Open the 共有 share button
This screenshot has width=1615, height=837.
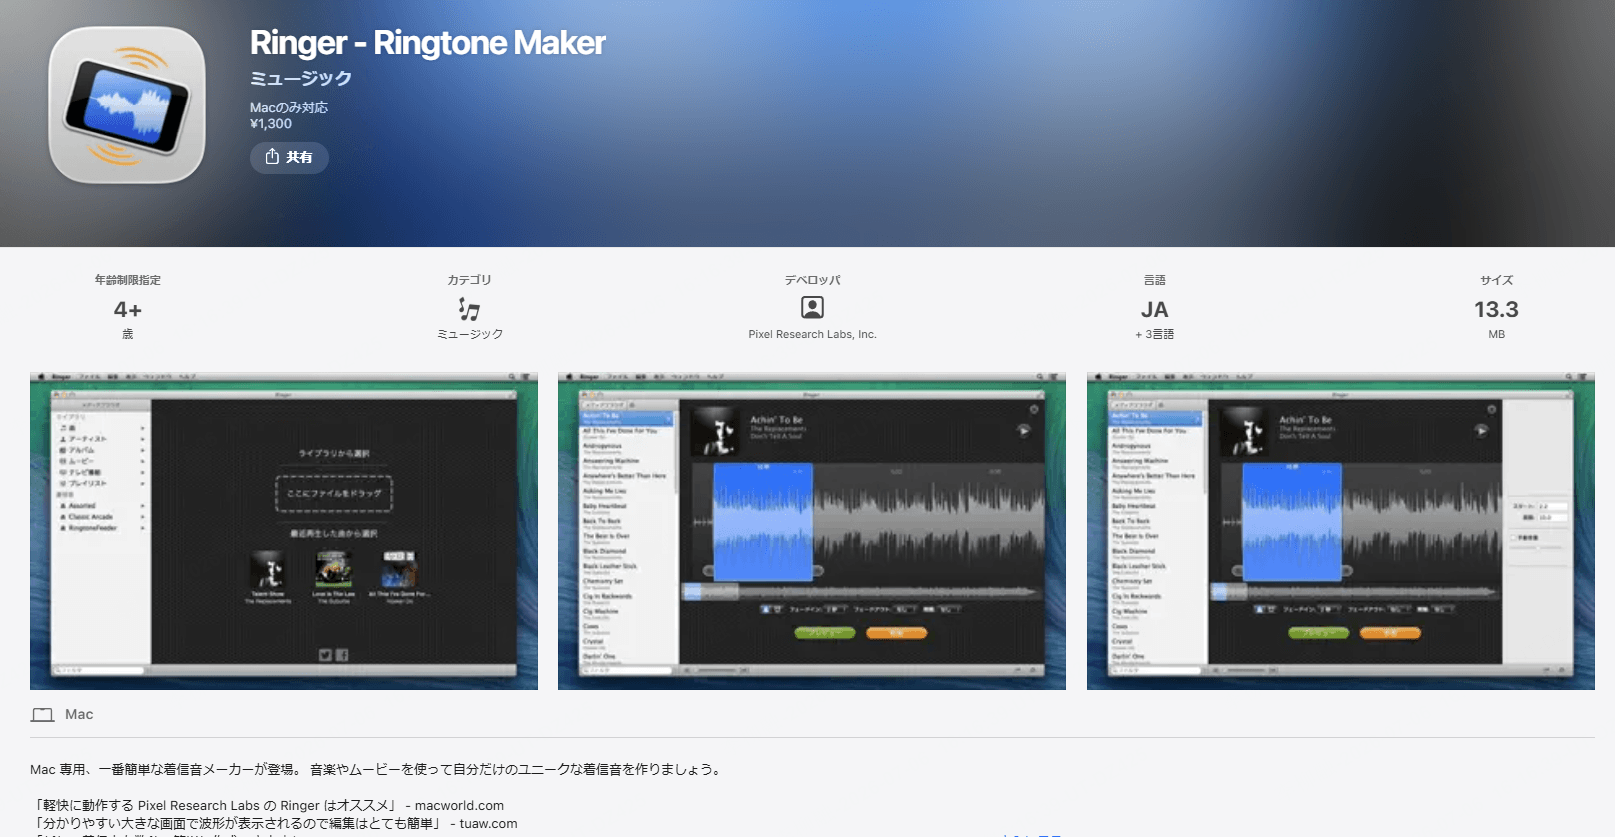tap(289, 157)
